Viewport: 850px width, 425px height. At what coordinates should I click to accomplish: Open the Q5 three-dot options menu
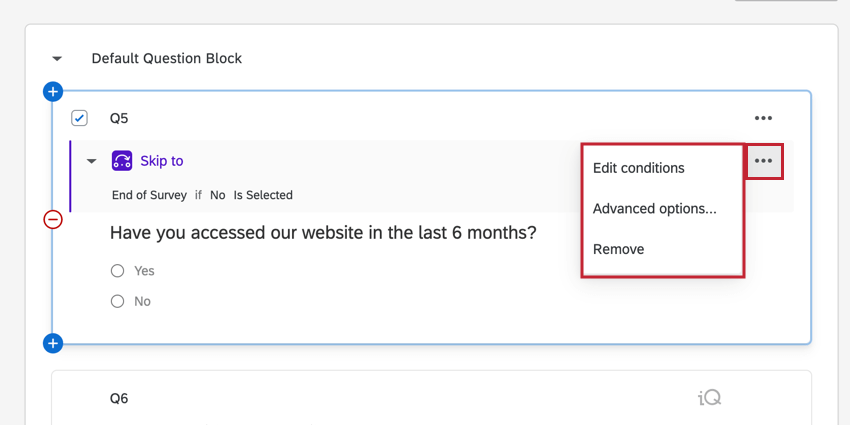coord(763,118)
